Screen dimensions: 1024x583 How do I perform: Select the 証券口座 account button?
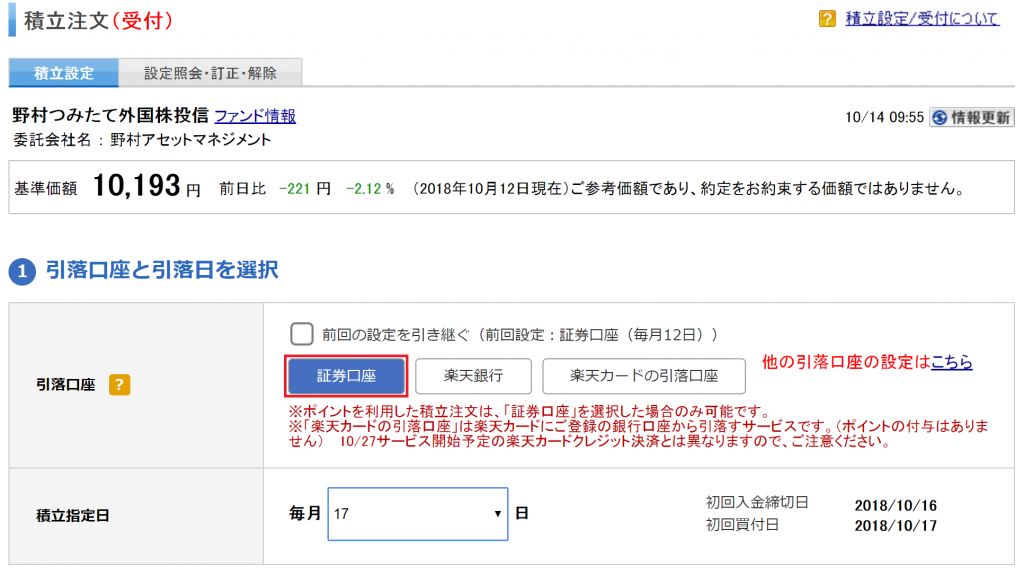(x=346, y=375)
